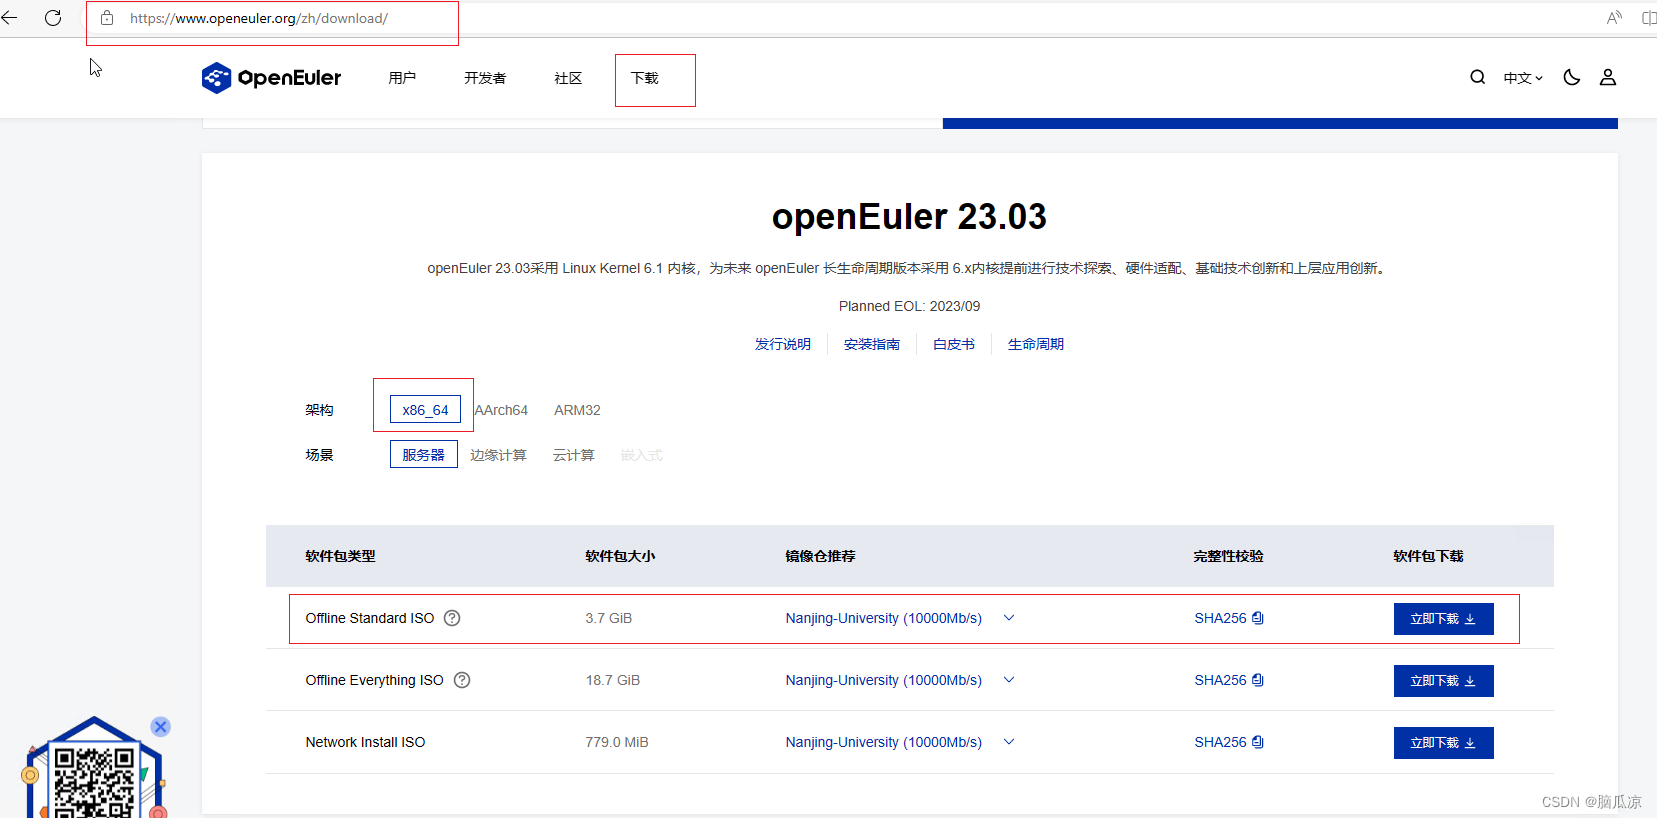Click the 软件包下载 column header
The height and width of the screenshot is (818, 1657).
click(x=1428, y=556)
